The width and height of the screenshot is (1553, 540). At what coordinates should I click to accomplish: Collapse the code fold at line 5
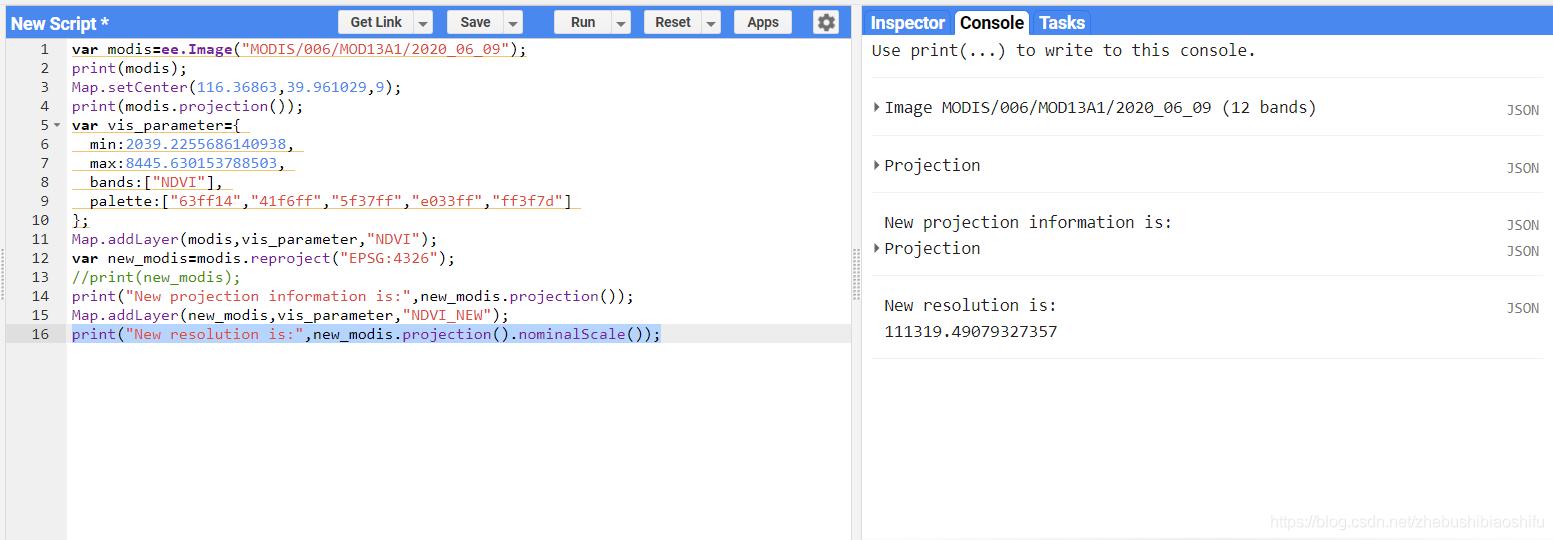[57, 126]
